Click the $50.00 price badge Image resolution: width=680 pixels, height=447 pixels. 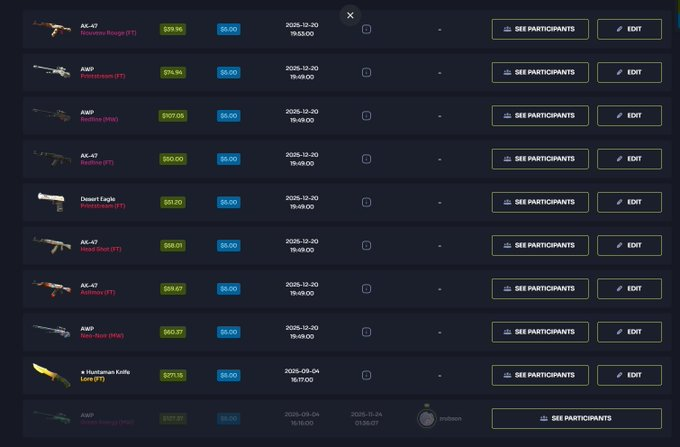click(173, 159)
